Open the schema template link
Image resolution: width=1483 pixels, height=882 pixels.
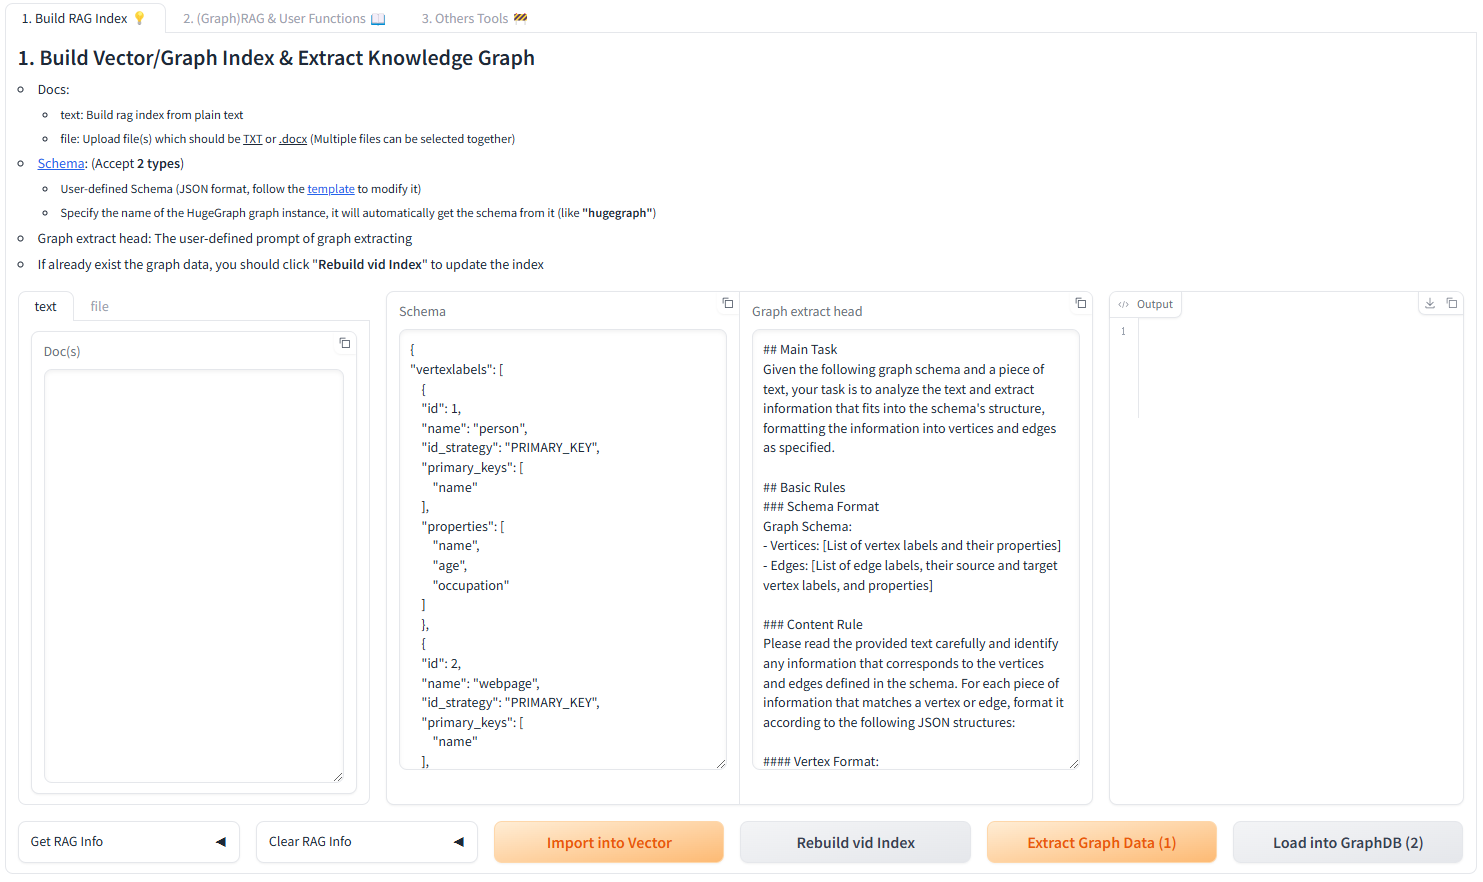(x=331, y=189)
